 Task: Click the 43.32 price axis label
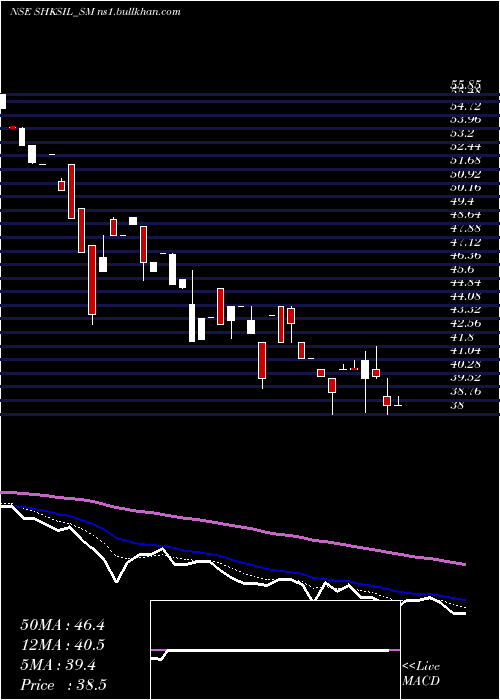pos(465,310)
